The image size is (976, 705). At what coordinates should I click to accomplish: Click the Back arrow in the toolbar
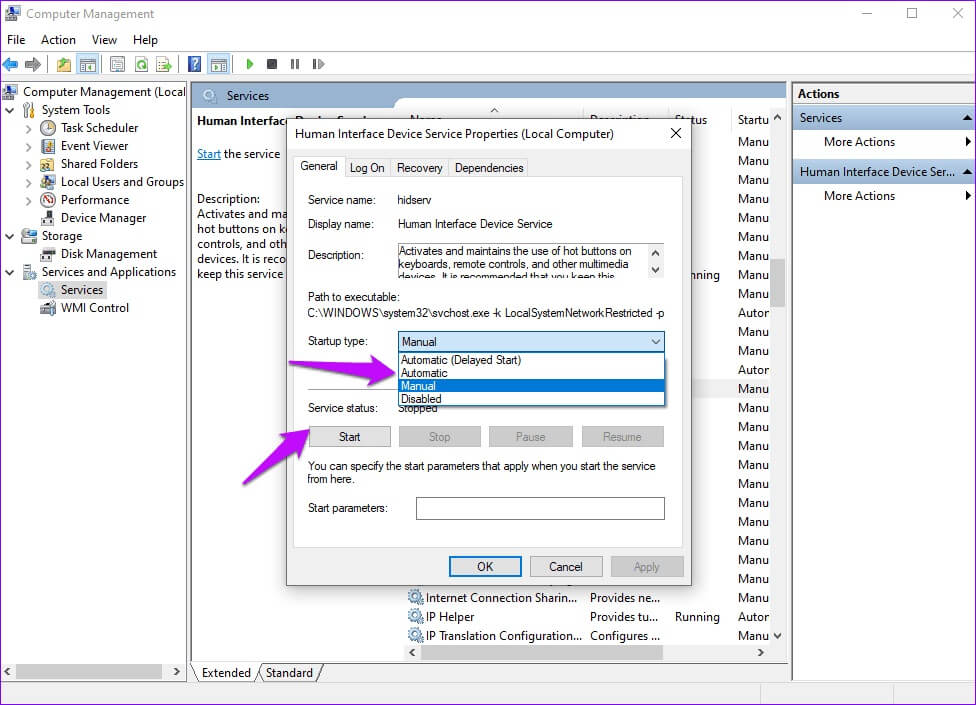pyautogui.click(x=11, y=64)
